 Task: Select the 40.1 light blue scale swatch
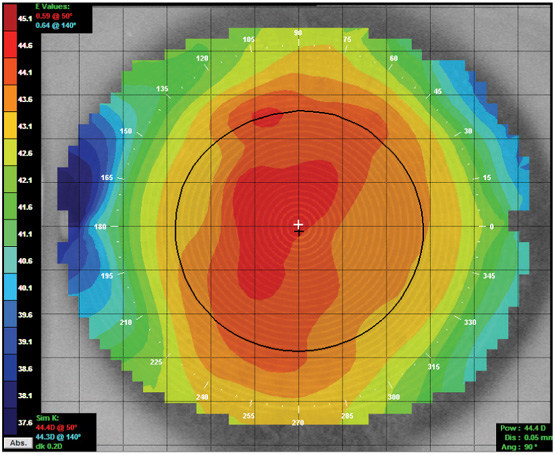[x=10, y=288]
